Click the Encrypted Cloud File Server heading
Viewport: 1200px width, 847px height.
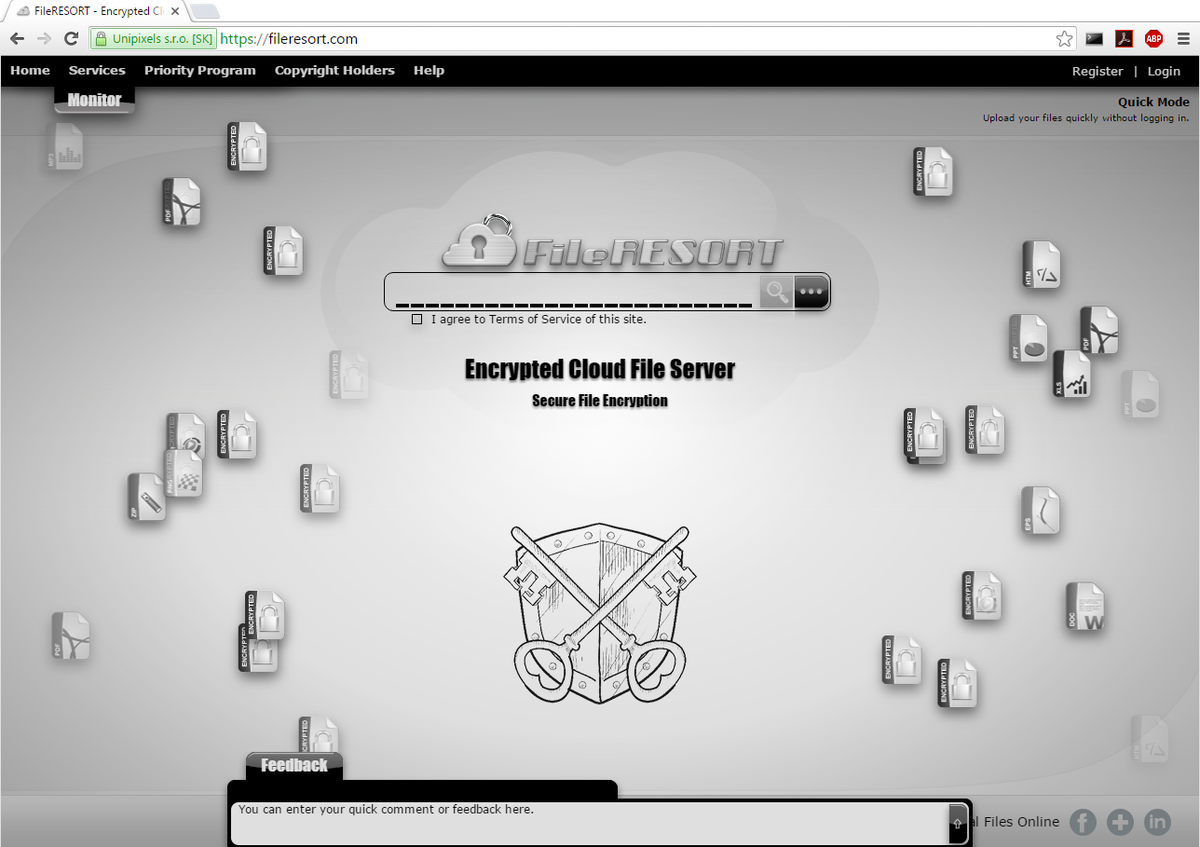coord(600,369)
